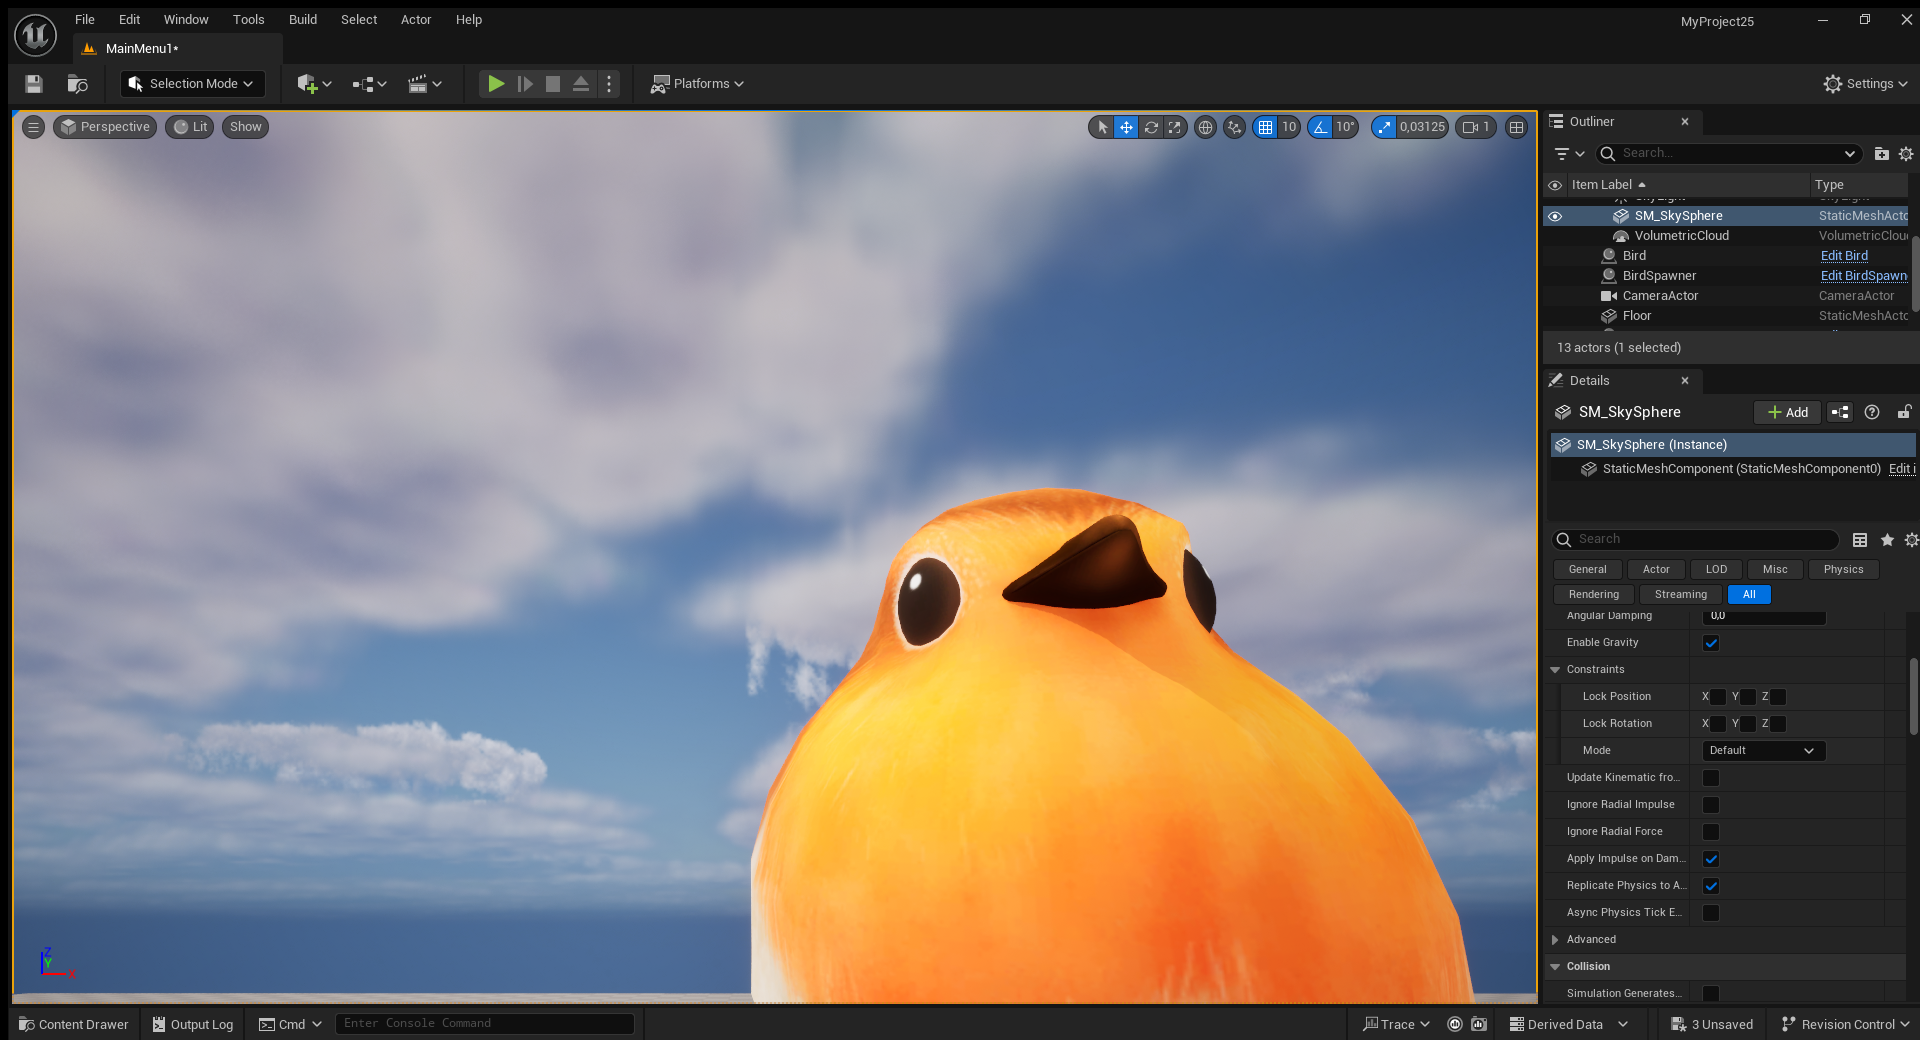The width and height of the screenshot is (1920, 1040).
Task: Toggle Ignore Radial Impulse checkbox
Action: 1711,805
